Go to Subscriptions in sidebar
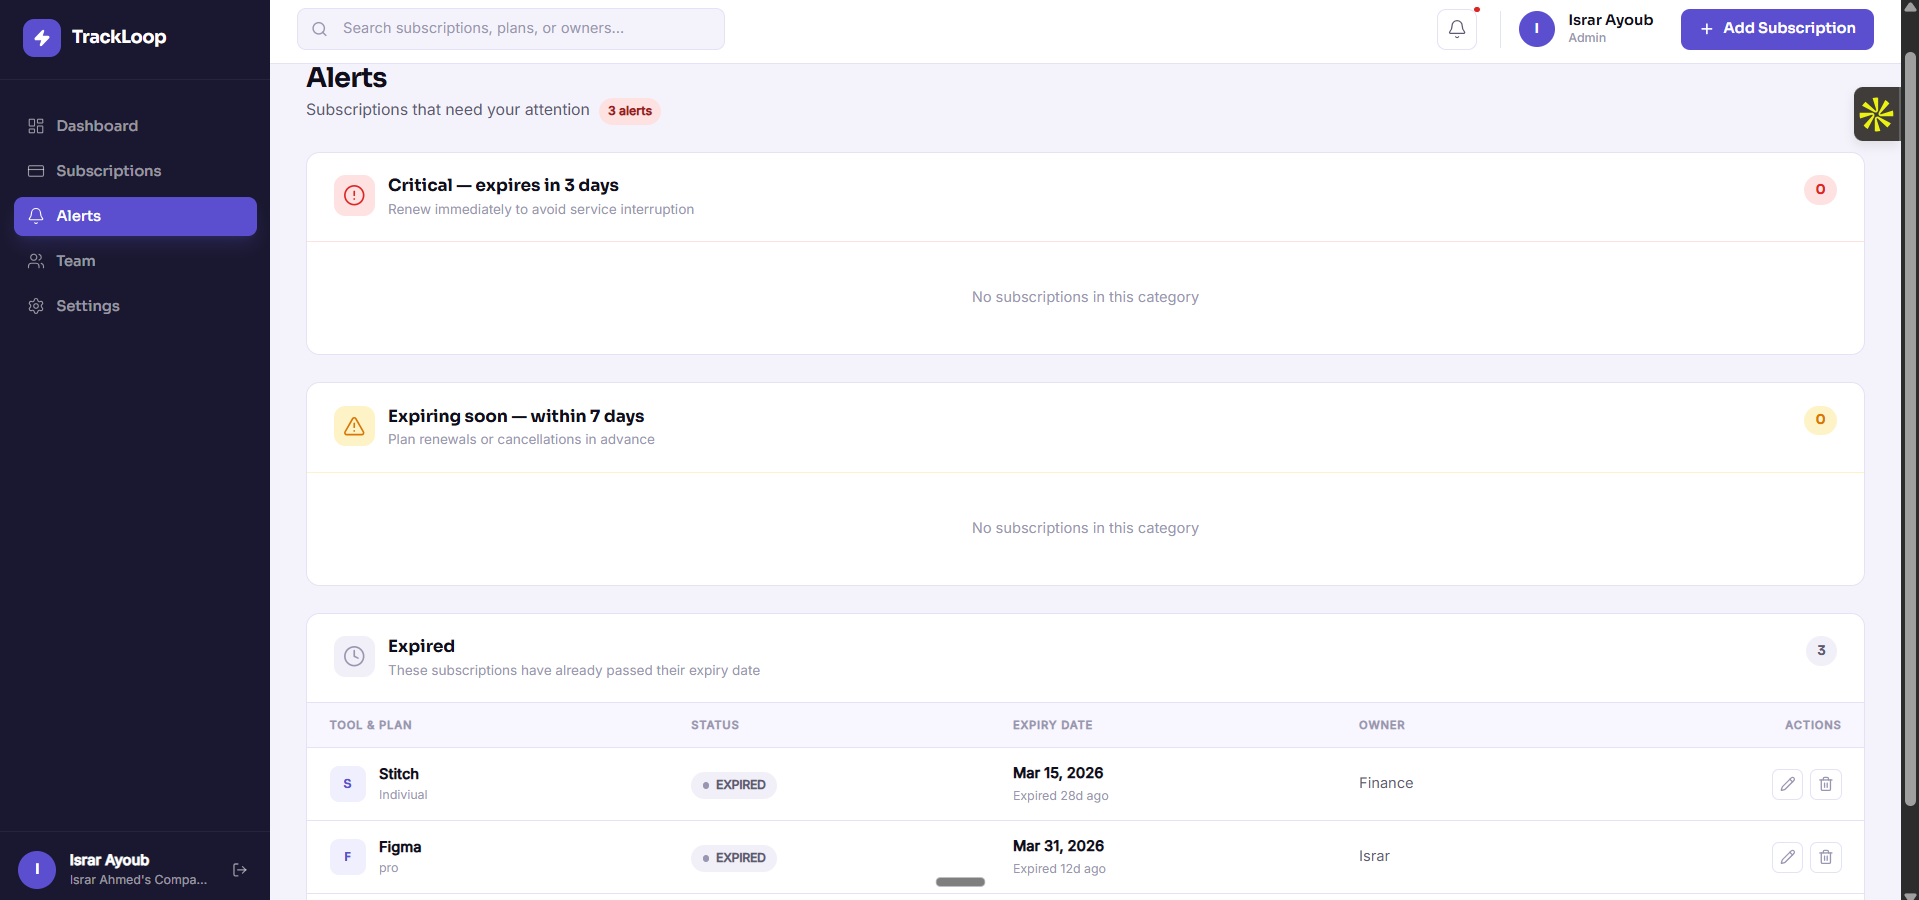Image resolution: width=1919 pixels, height=900 pixels. (x=108, y=171)
